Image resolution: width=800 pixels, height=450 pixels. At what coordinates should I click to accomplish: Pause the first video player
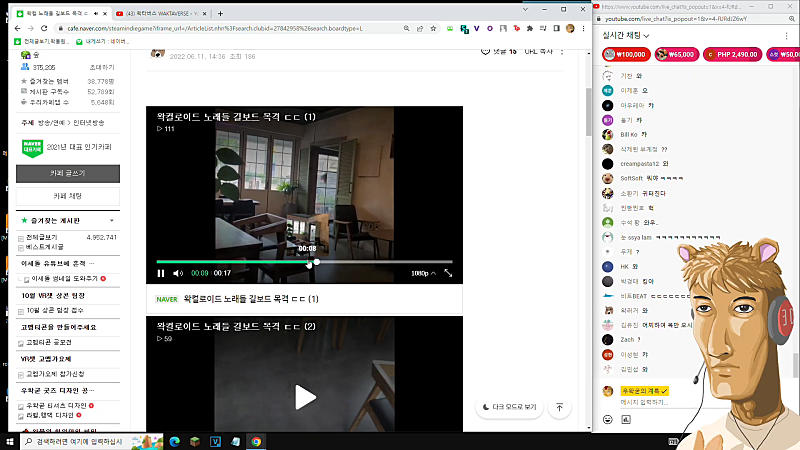pyautogui.click(x=161, y=273)
